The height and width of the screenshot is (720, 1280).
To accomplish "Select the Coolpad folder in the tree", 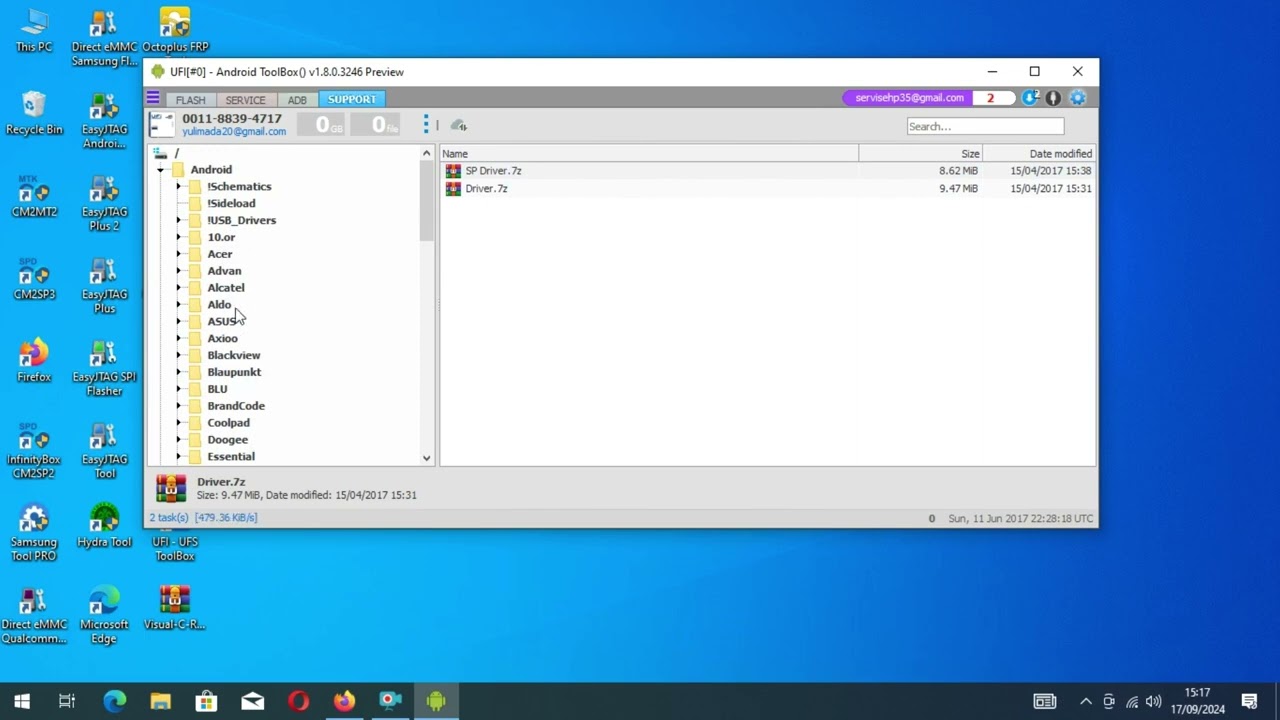I will (x=228, y=423).
